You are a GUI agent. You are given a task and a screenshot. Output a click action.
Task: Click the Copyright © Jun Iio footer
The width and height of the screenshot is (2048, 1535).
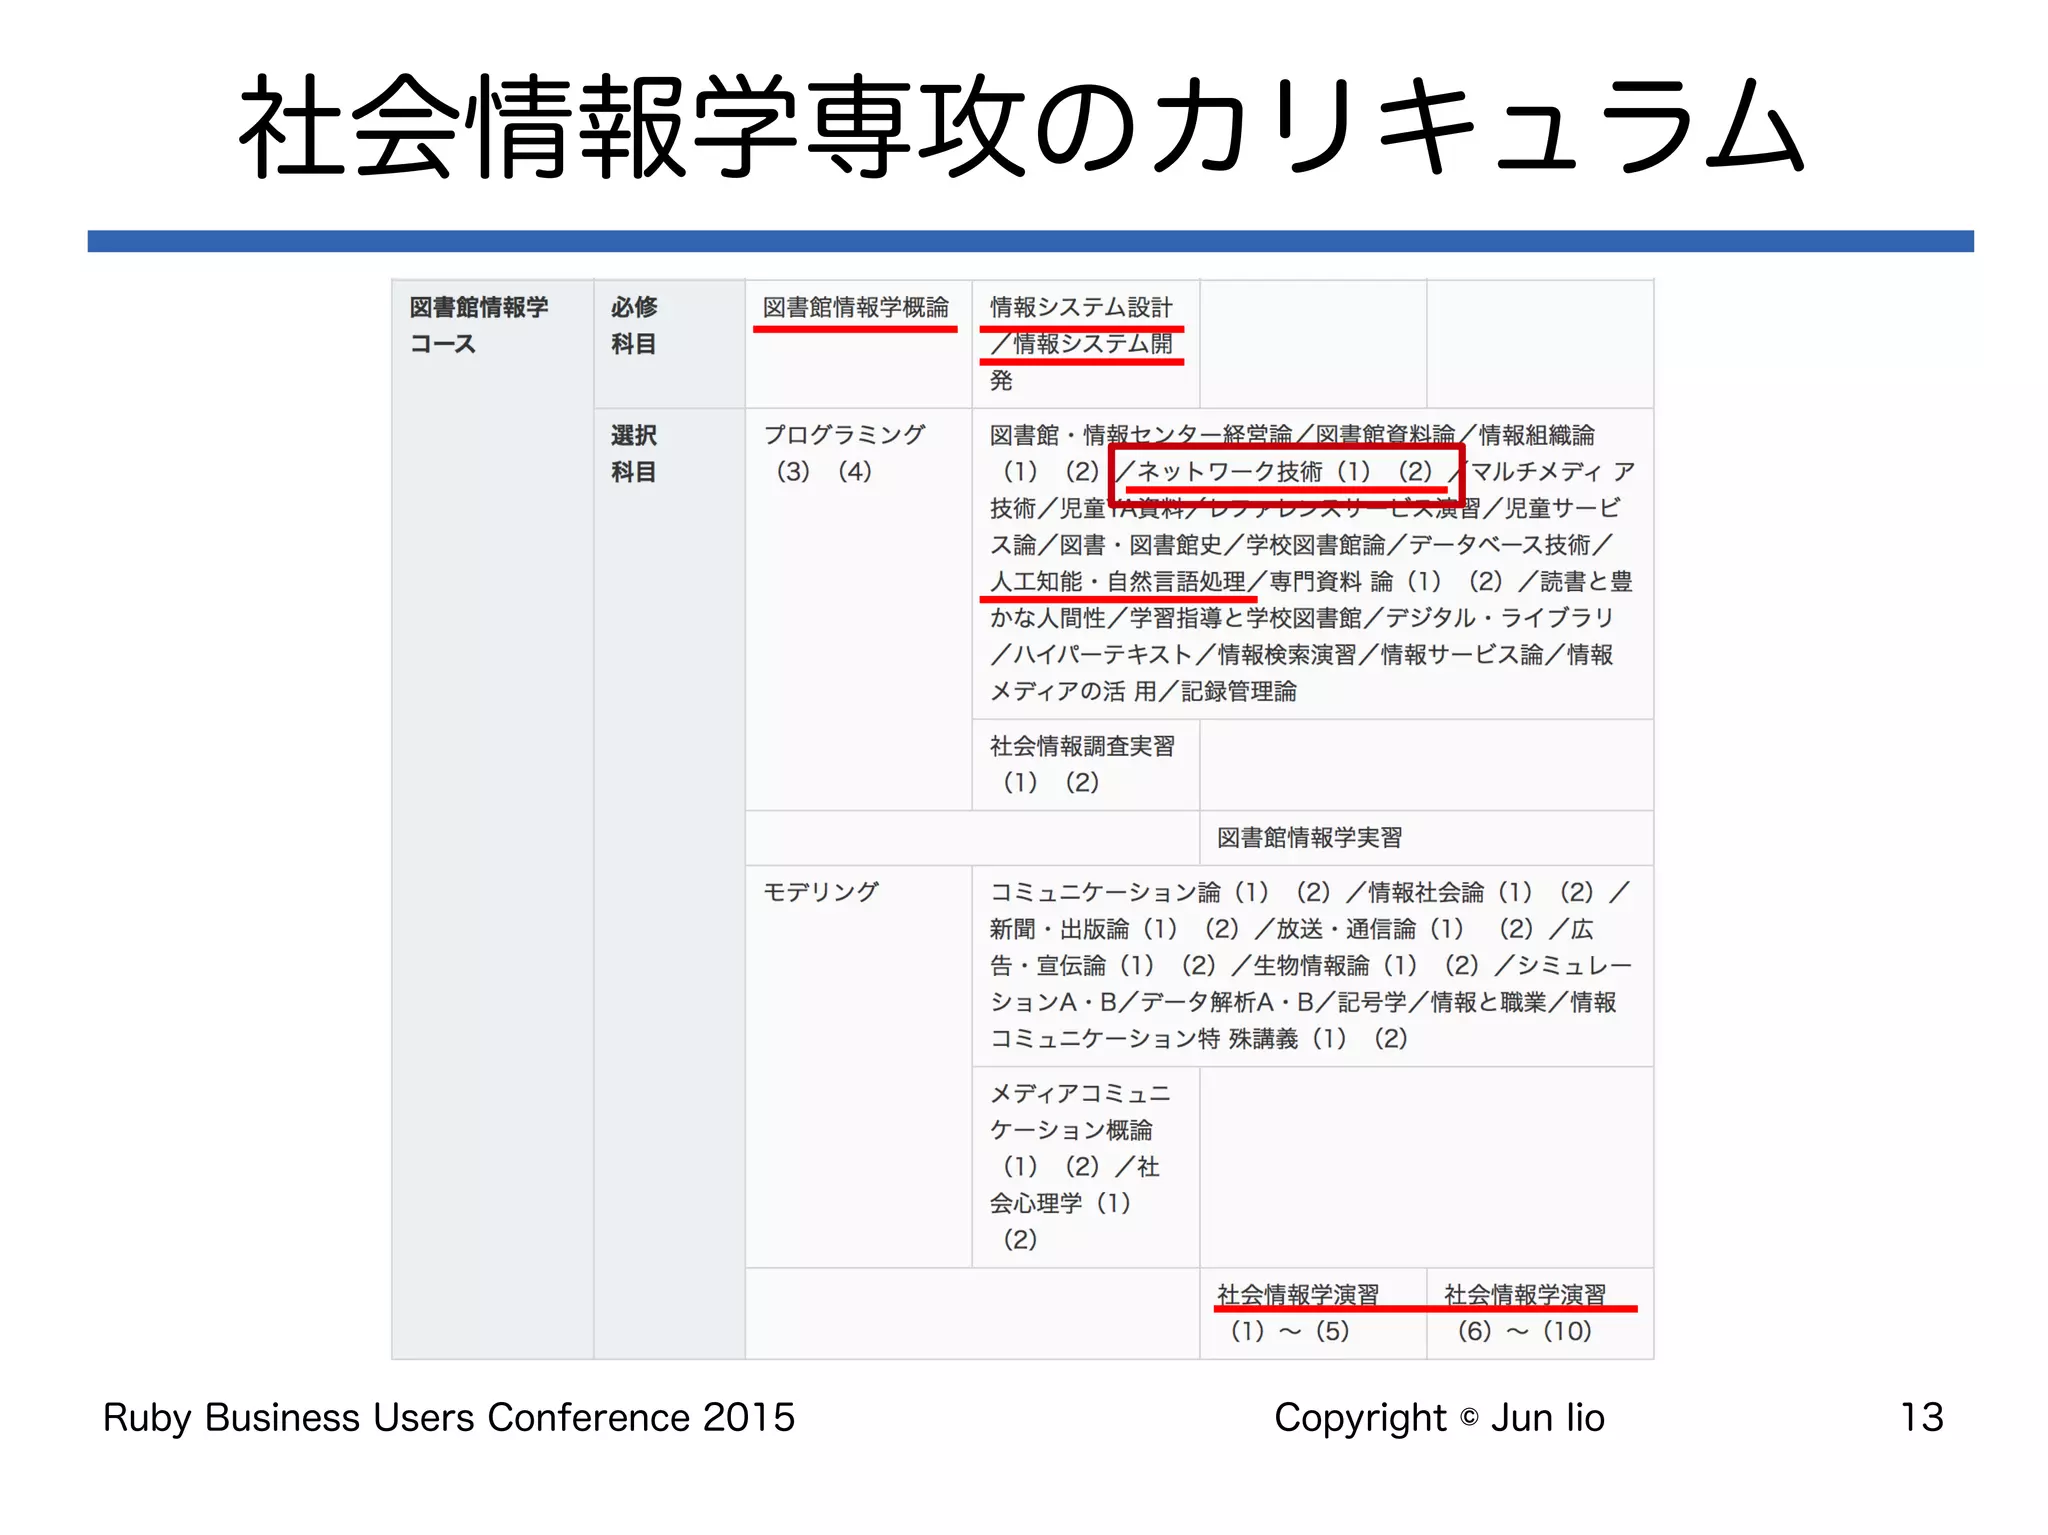[1439, 1417]
